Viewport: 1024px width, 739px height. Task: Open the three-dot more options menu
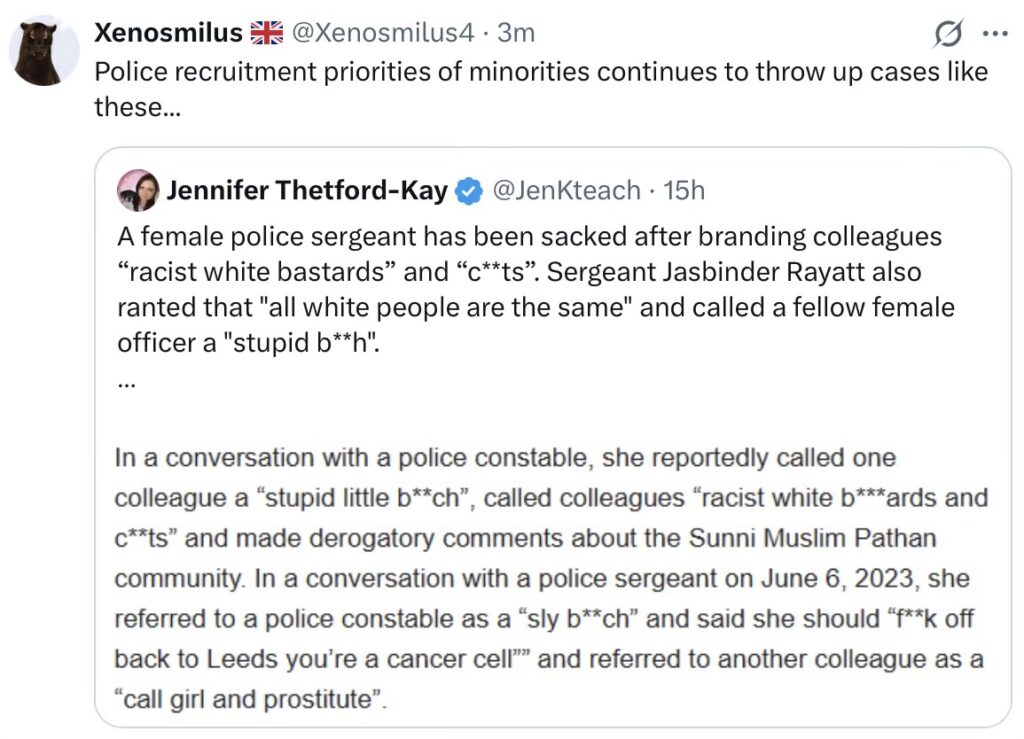pos(995,33)
